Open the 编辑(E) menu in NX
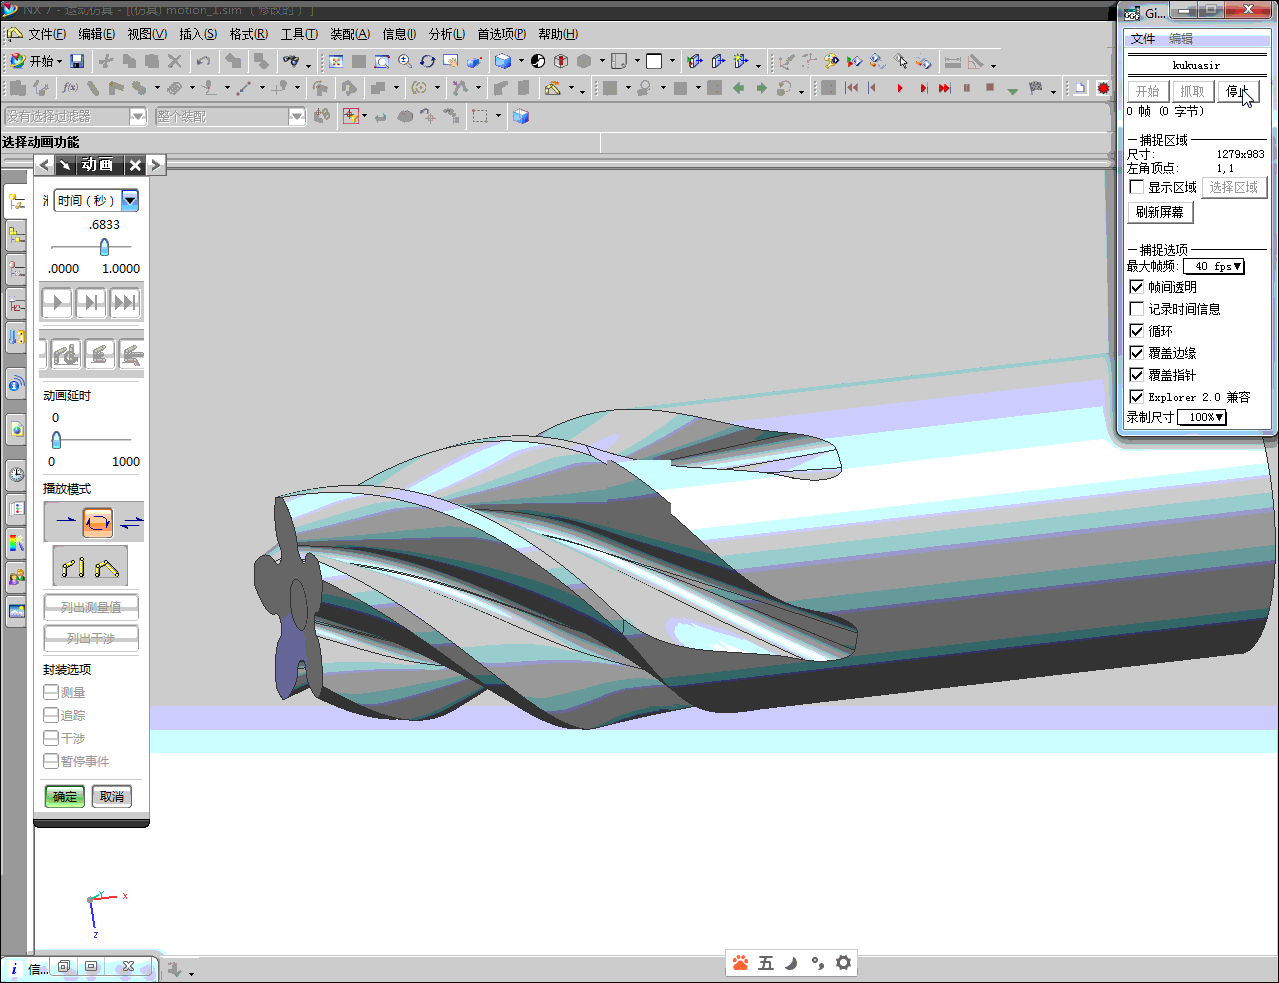 (97, 34)
